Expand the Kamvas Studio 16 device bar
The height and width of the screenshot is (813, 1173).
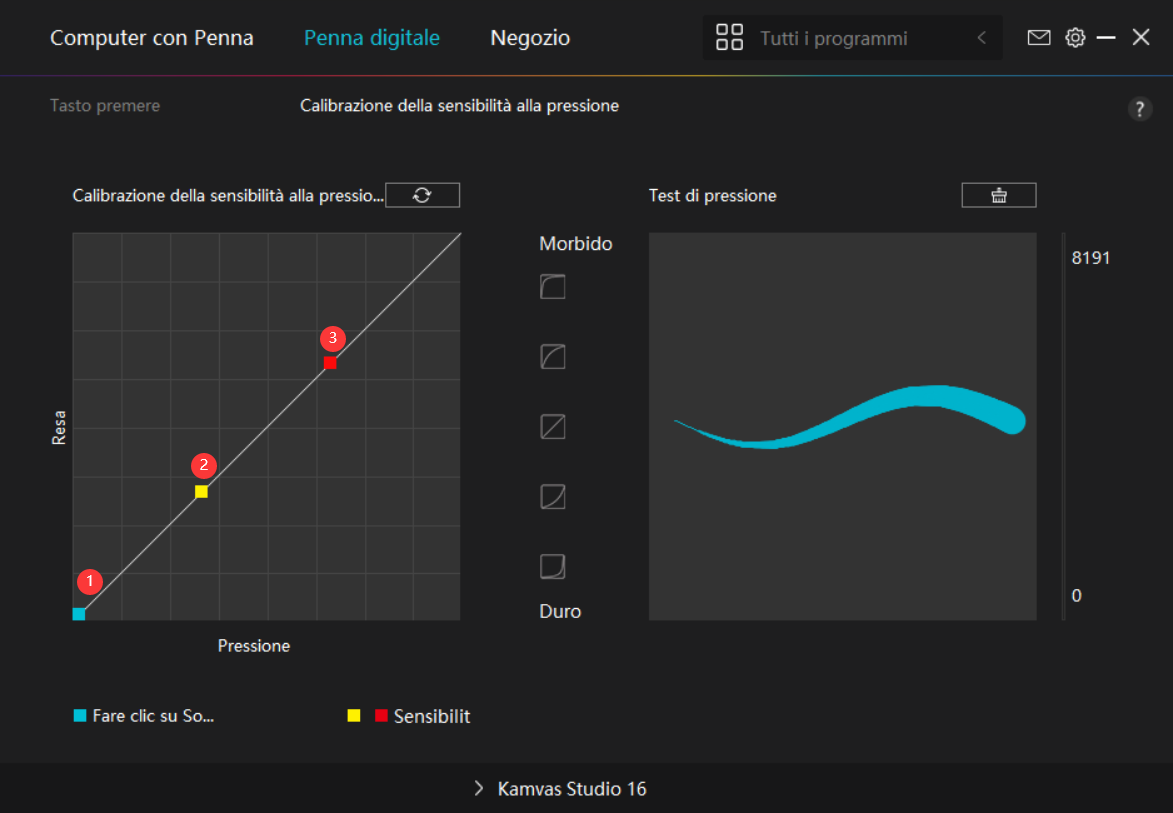(560, 789)
